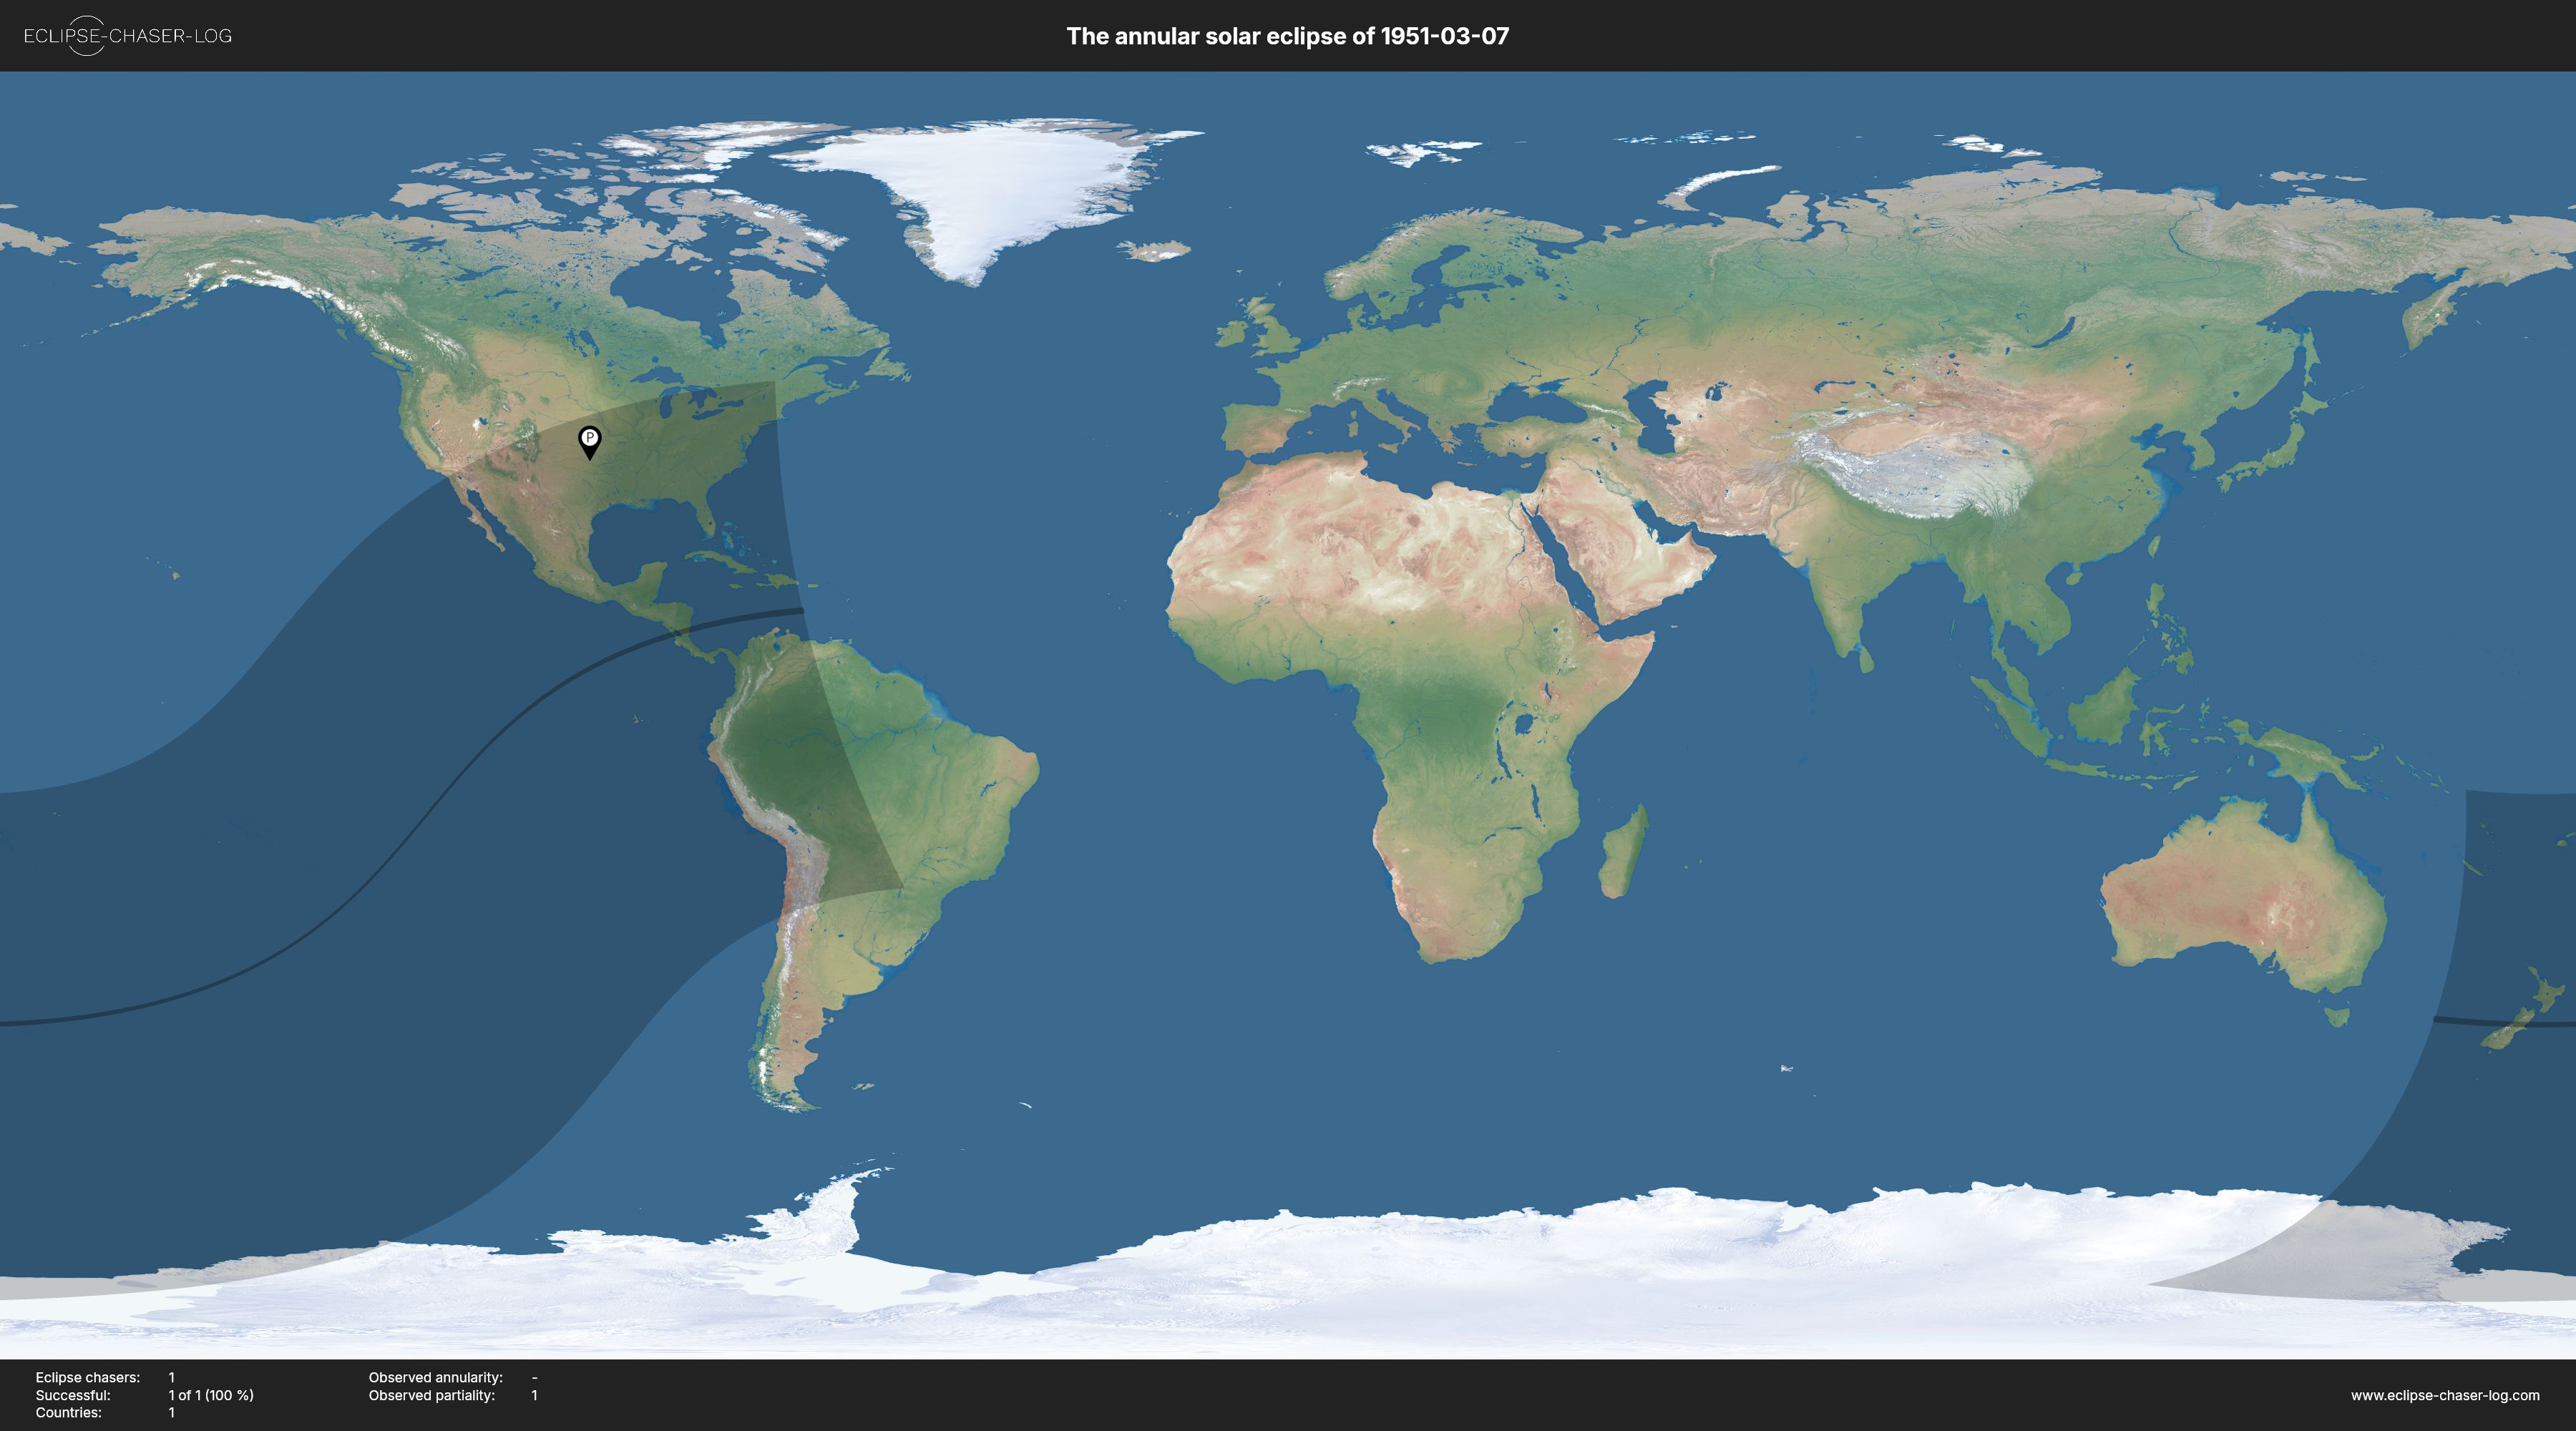Click the Observed partiality value 1
The image size is (2576, 1431).
pyautogui.click(x=534, y=1395)
